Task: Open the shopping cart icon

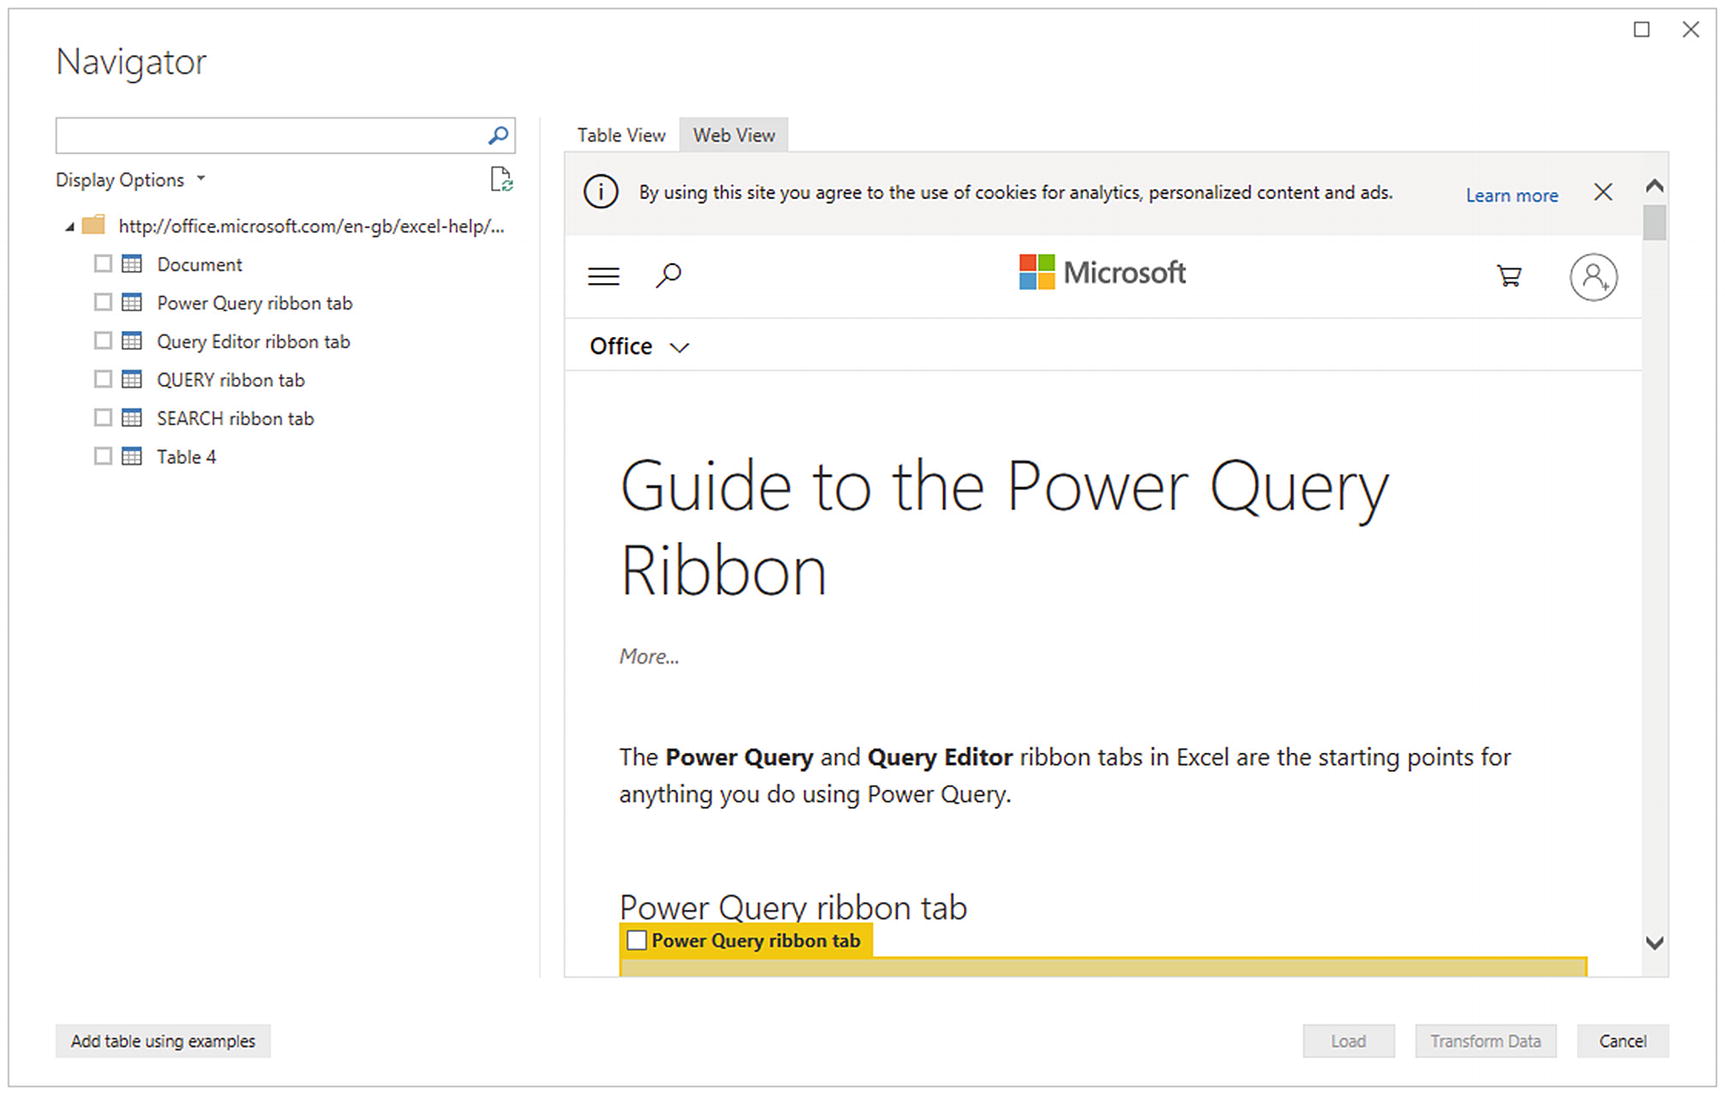Action: pyautogui.click(x=1509, y=275)
